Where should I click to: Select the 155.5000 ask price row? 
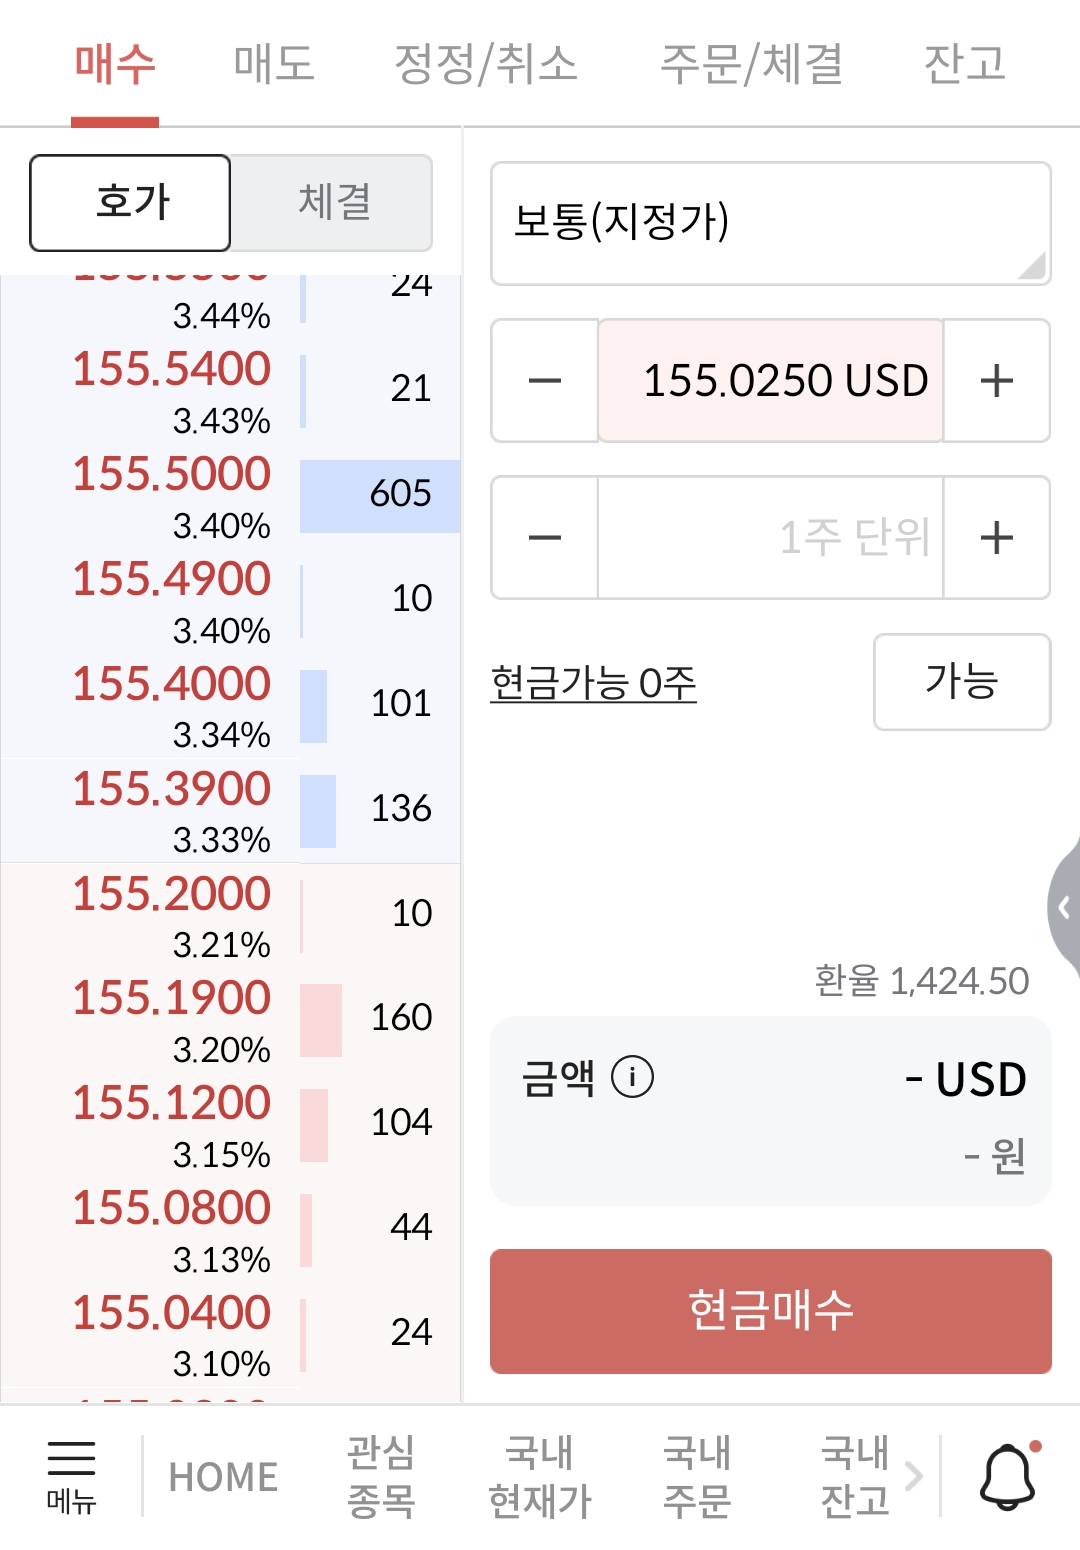coord(230,497)
